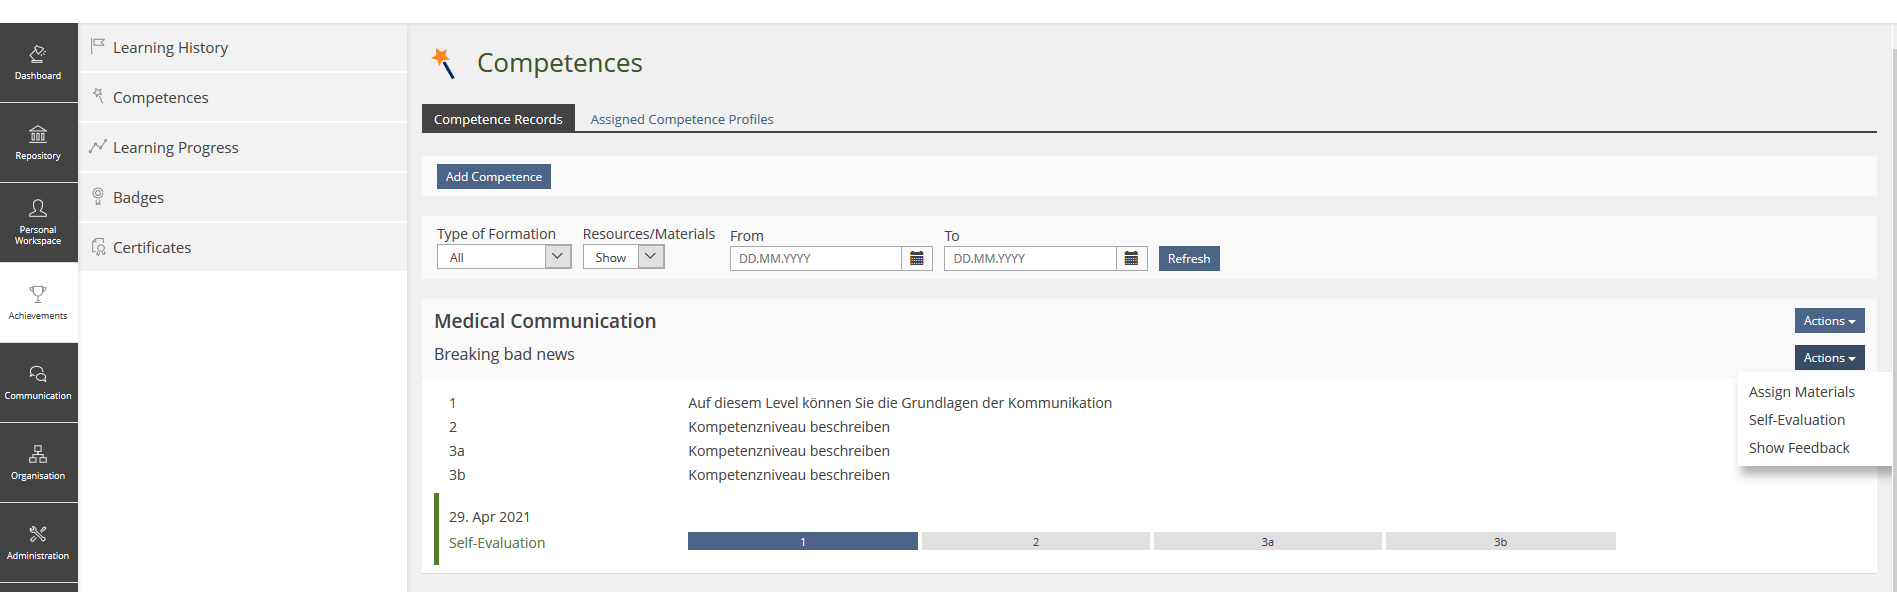Image resolution: width=1897 pixels, height=592 pixels.
Task: Go to Personal Workspace icon
Action: coord(38,222)
